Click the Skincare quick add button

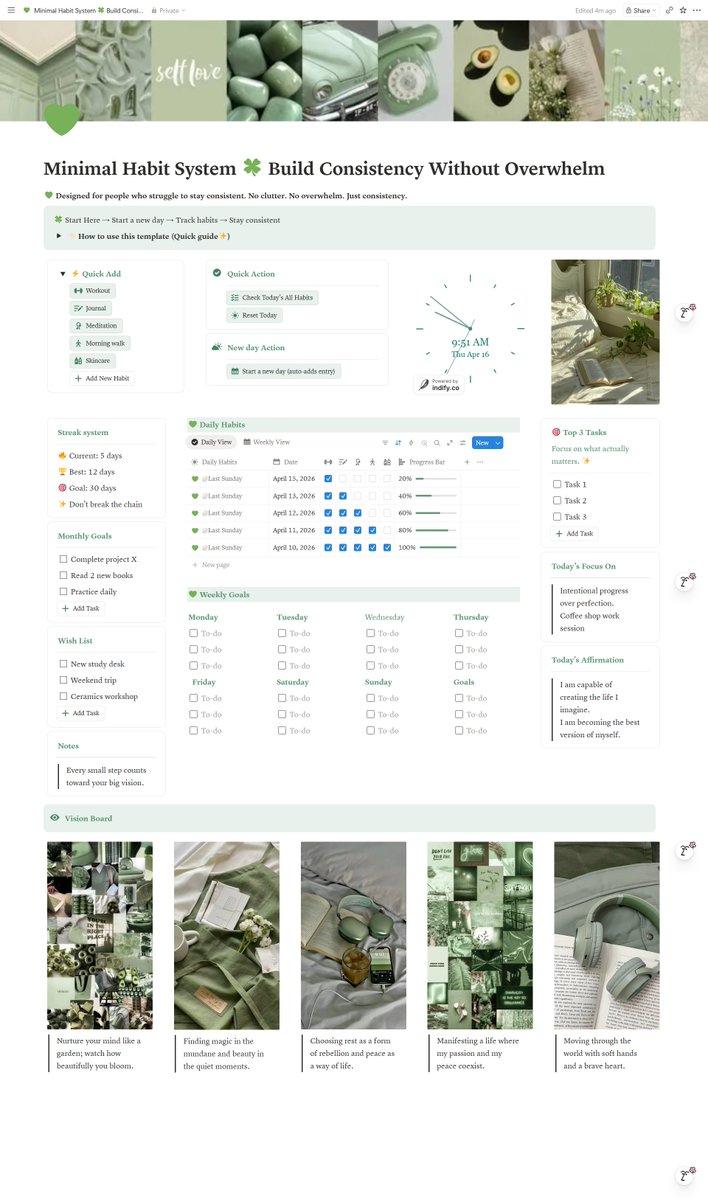[x=92, y=360]
